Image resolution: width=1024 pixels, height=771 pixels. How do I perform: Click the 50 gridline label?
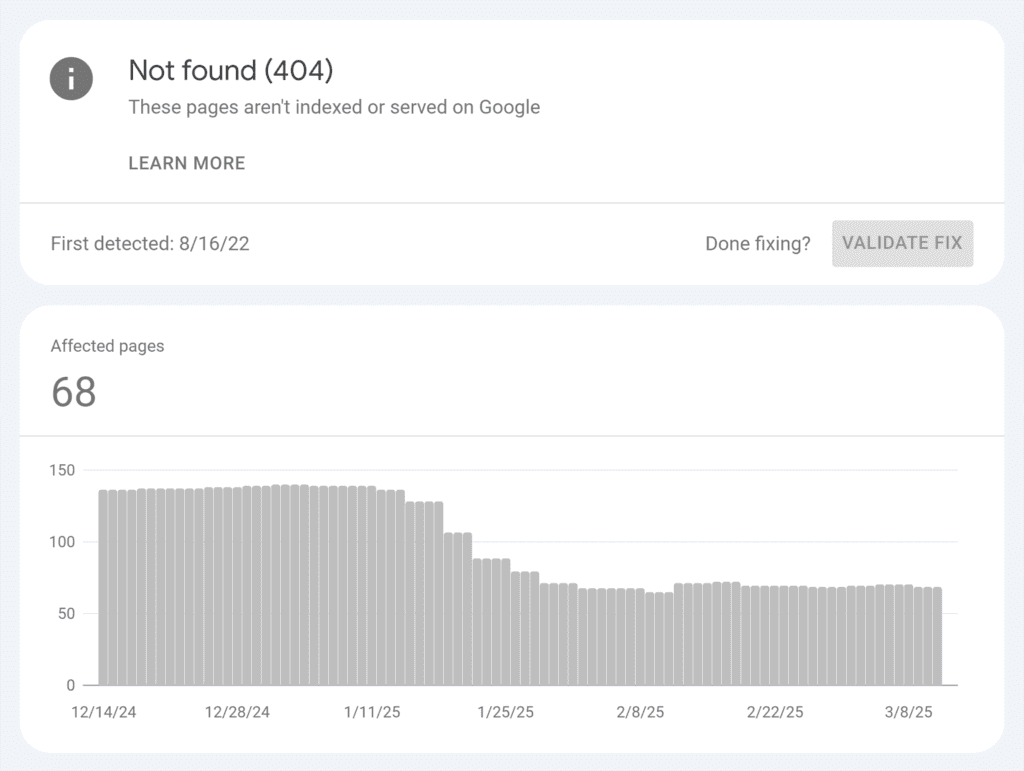[x=64, y=613]
